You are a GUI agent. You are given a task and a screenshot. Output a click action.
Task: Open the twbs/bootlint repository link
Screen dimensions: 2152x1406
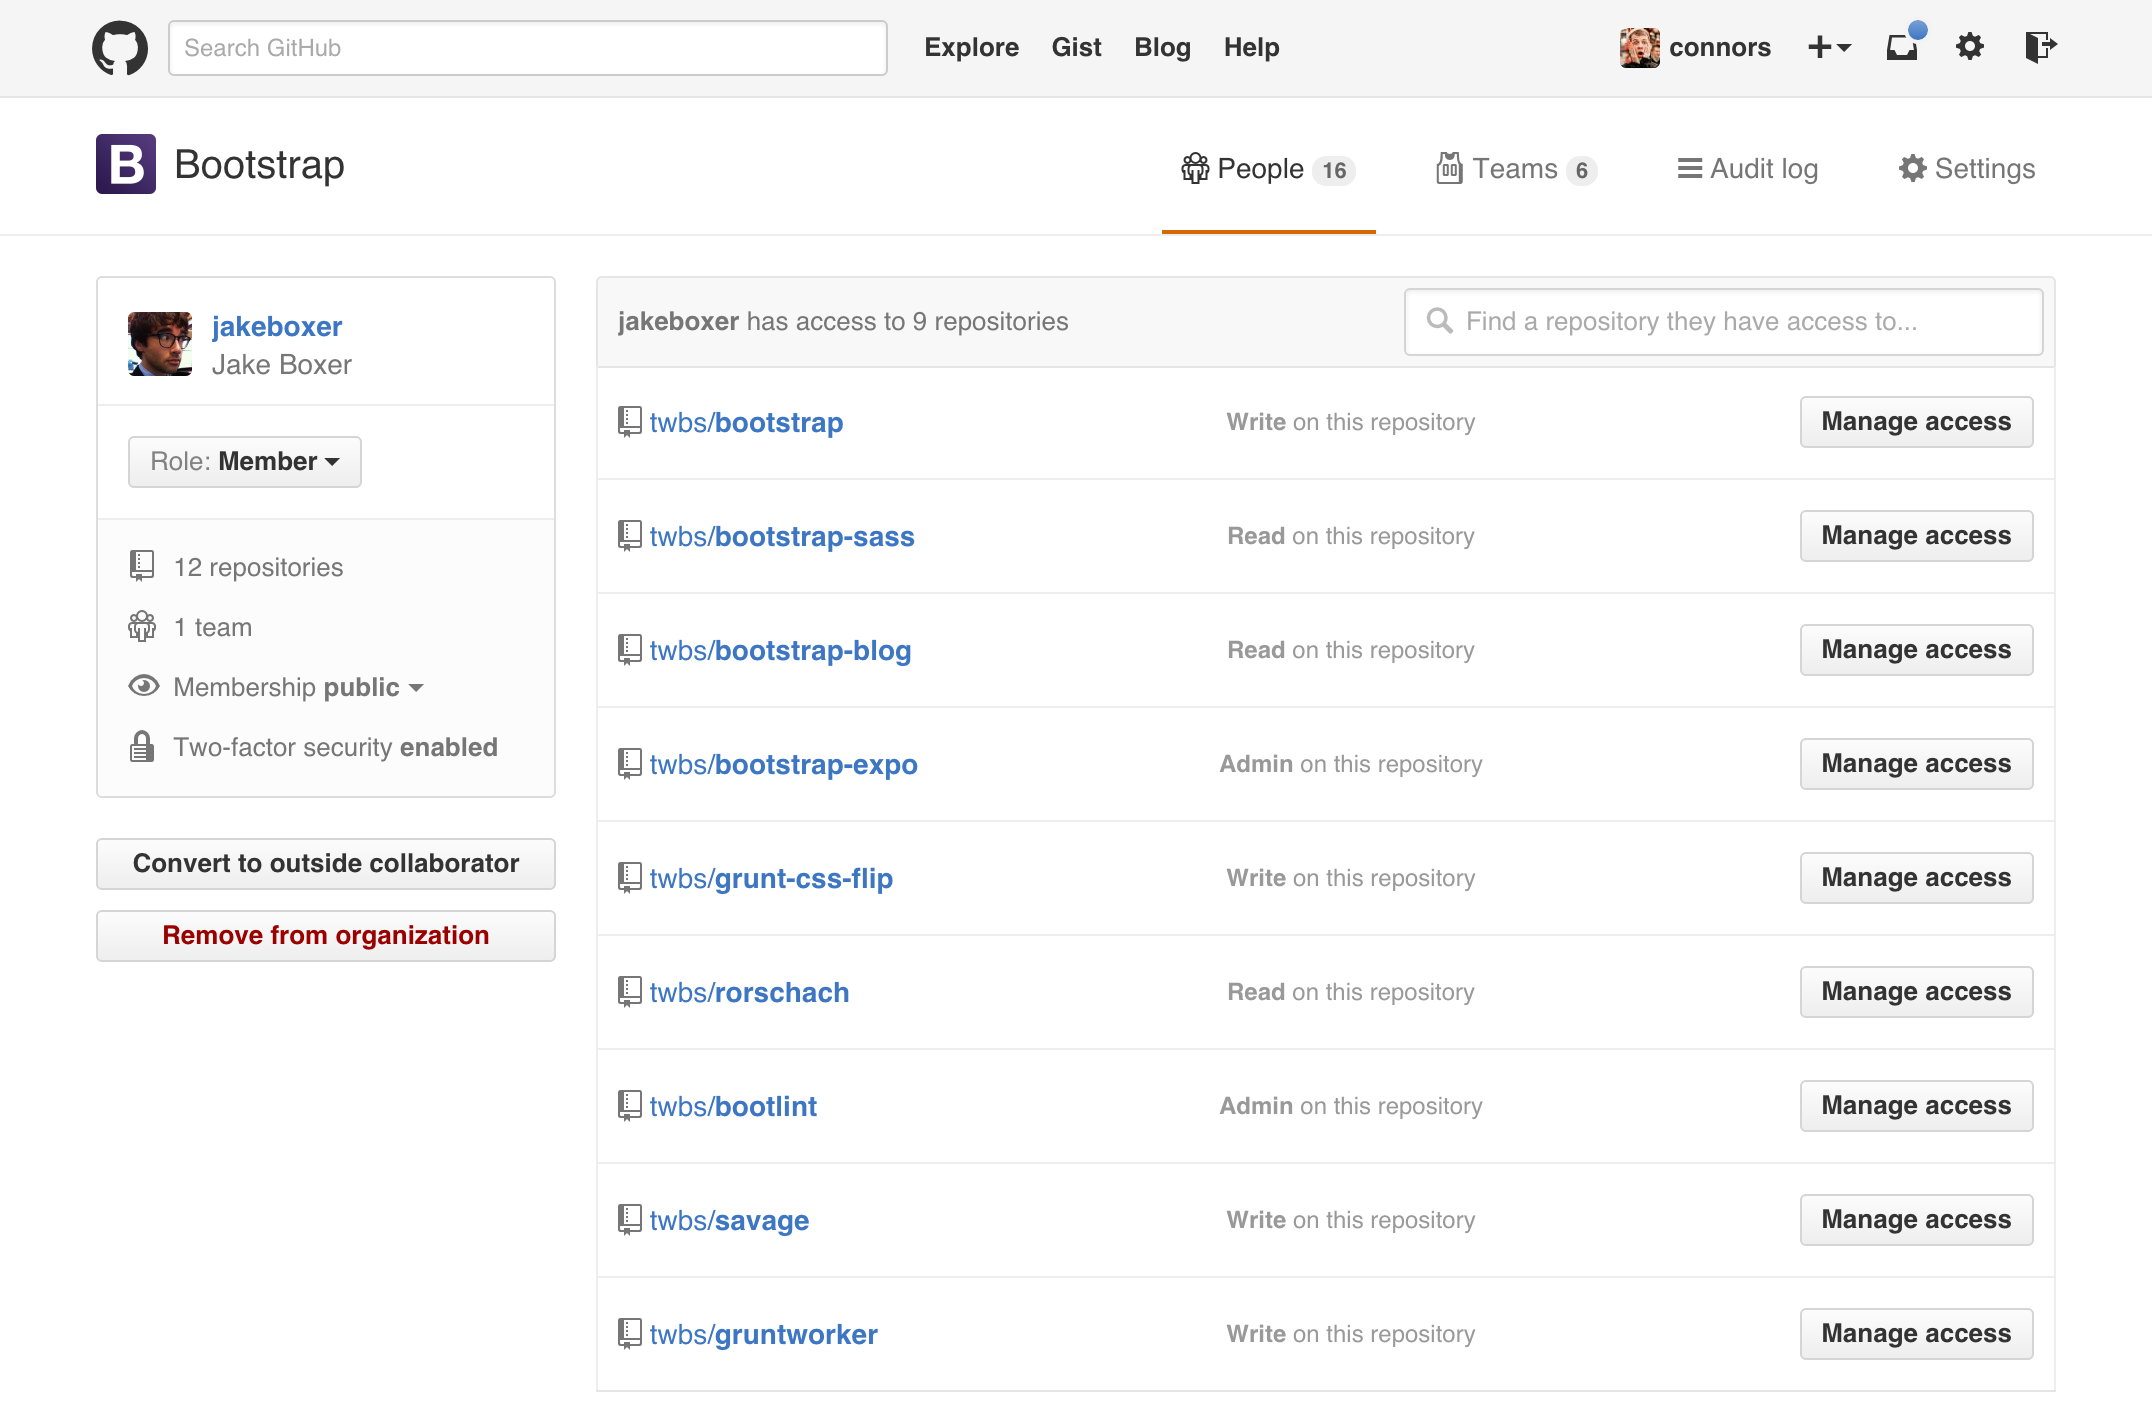pos(733,1106)
